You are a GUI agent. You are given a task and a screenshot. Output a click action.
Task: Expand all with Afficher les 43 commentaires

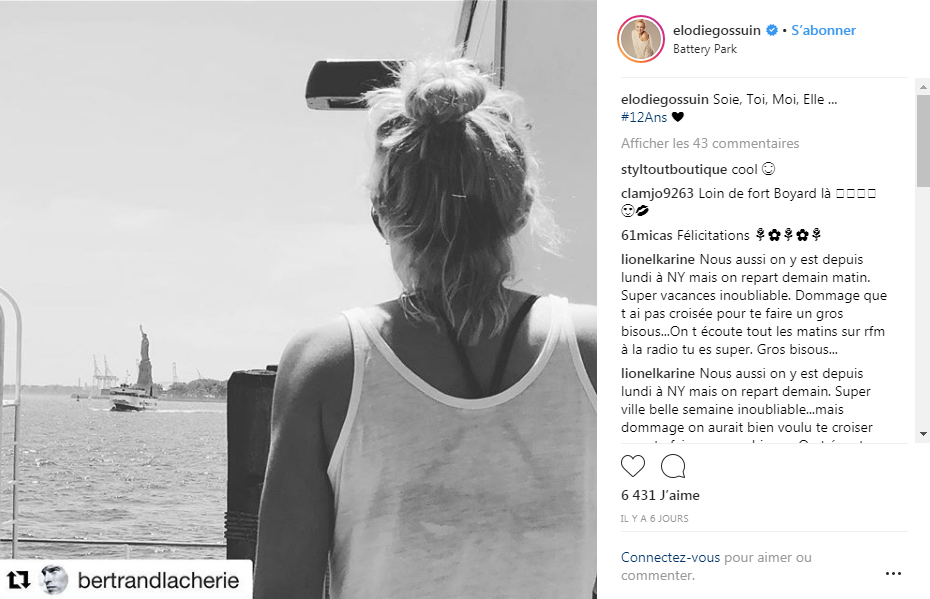[x=710, y=144]
